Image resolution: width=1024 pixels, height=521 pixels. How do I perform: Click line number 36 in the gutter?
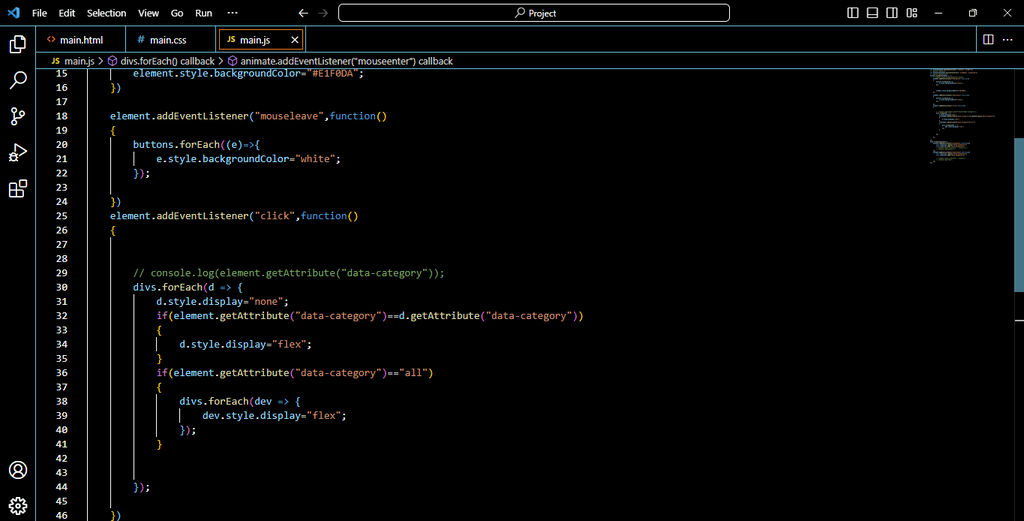[61, 372]
